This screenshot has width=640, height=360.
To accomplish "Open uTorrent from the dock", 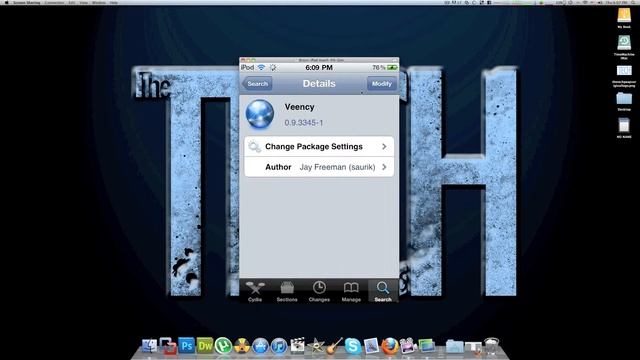I will [223, 346].
